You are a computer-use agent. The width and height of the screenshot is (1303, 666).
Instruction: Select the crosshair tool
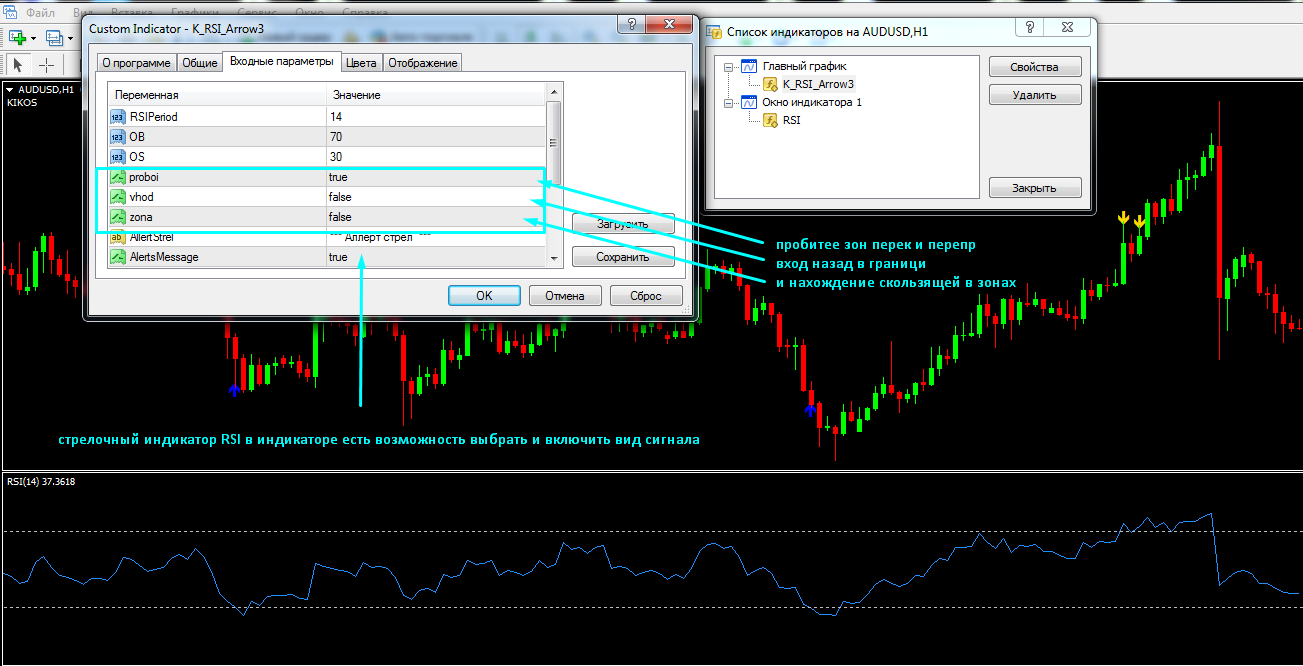[47, 65]
